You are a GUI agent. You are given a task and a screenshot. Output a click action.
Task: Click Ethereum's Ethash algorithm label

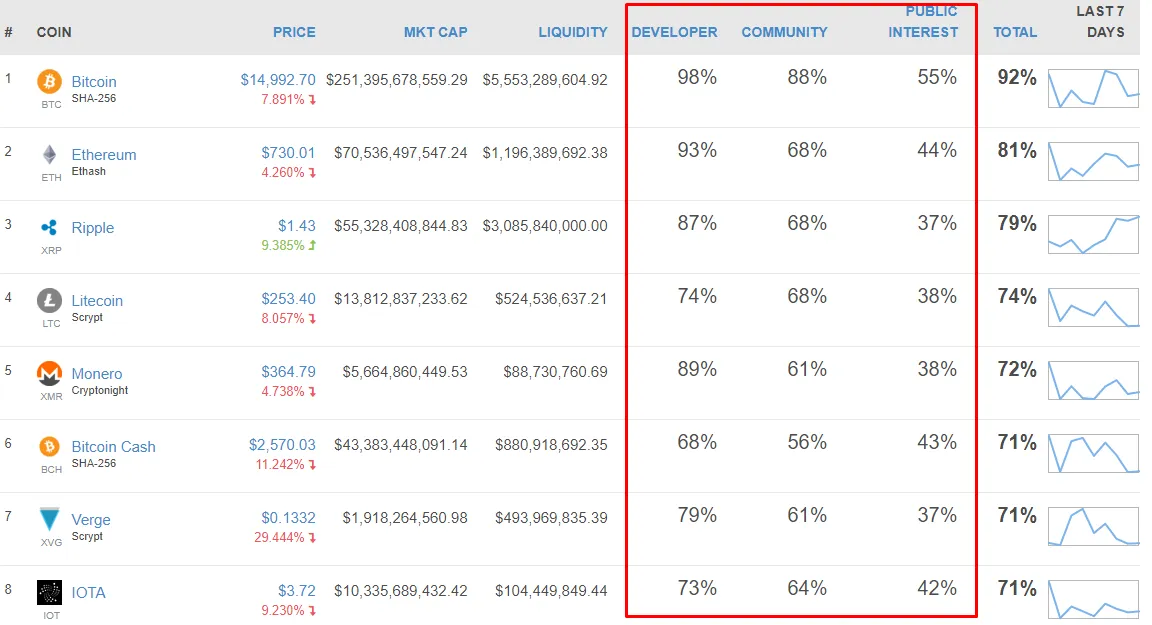click(x=88, y=171)
